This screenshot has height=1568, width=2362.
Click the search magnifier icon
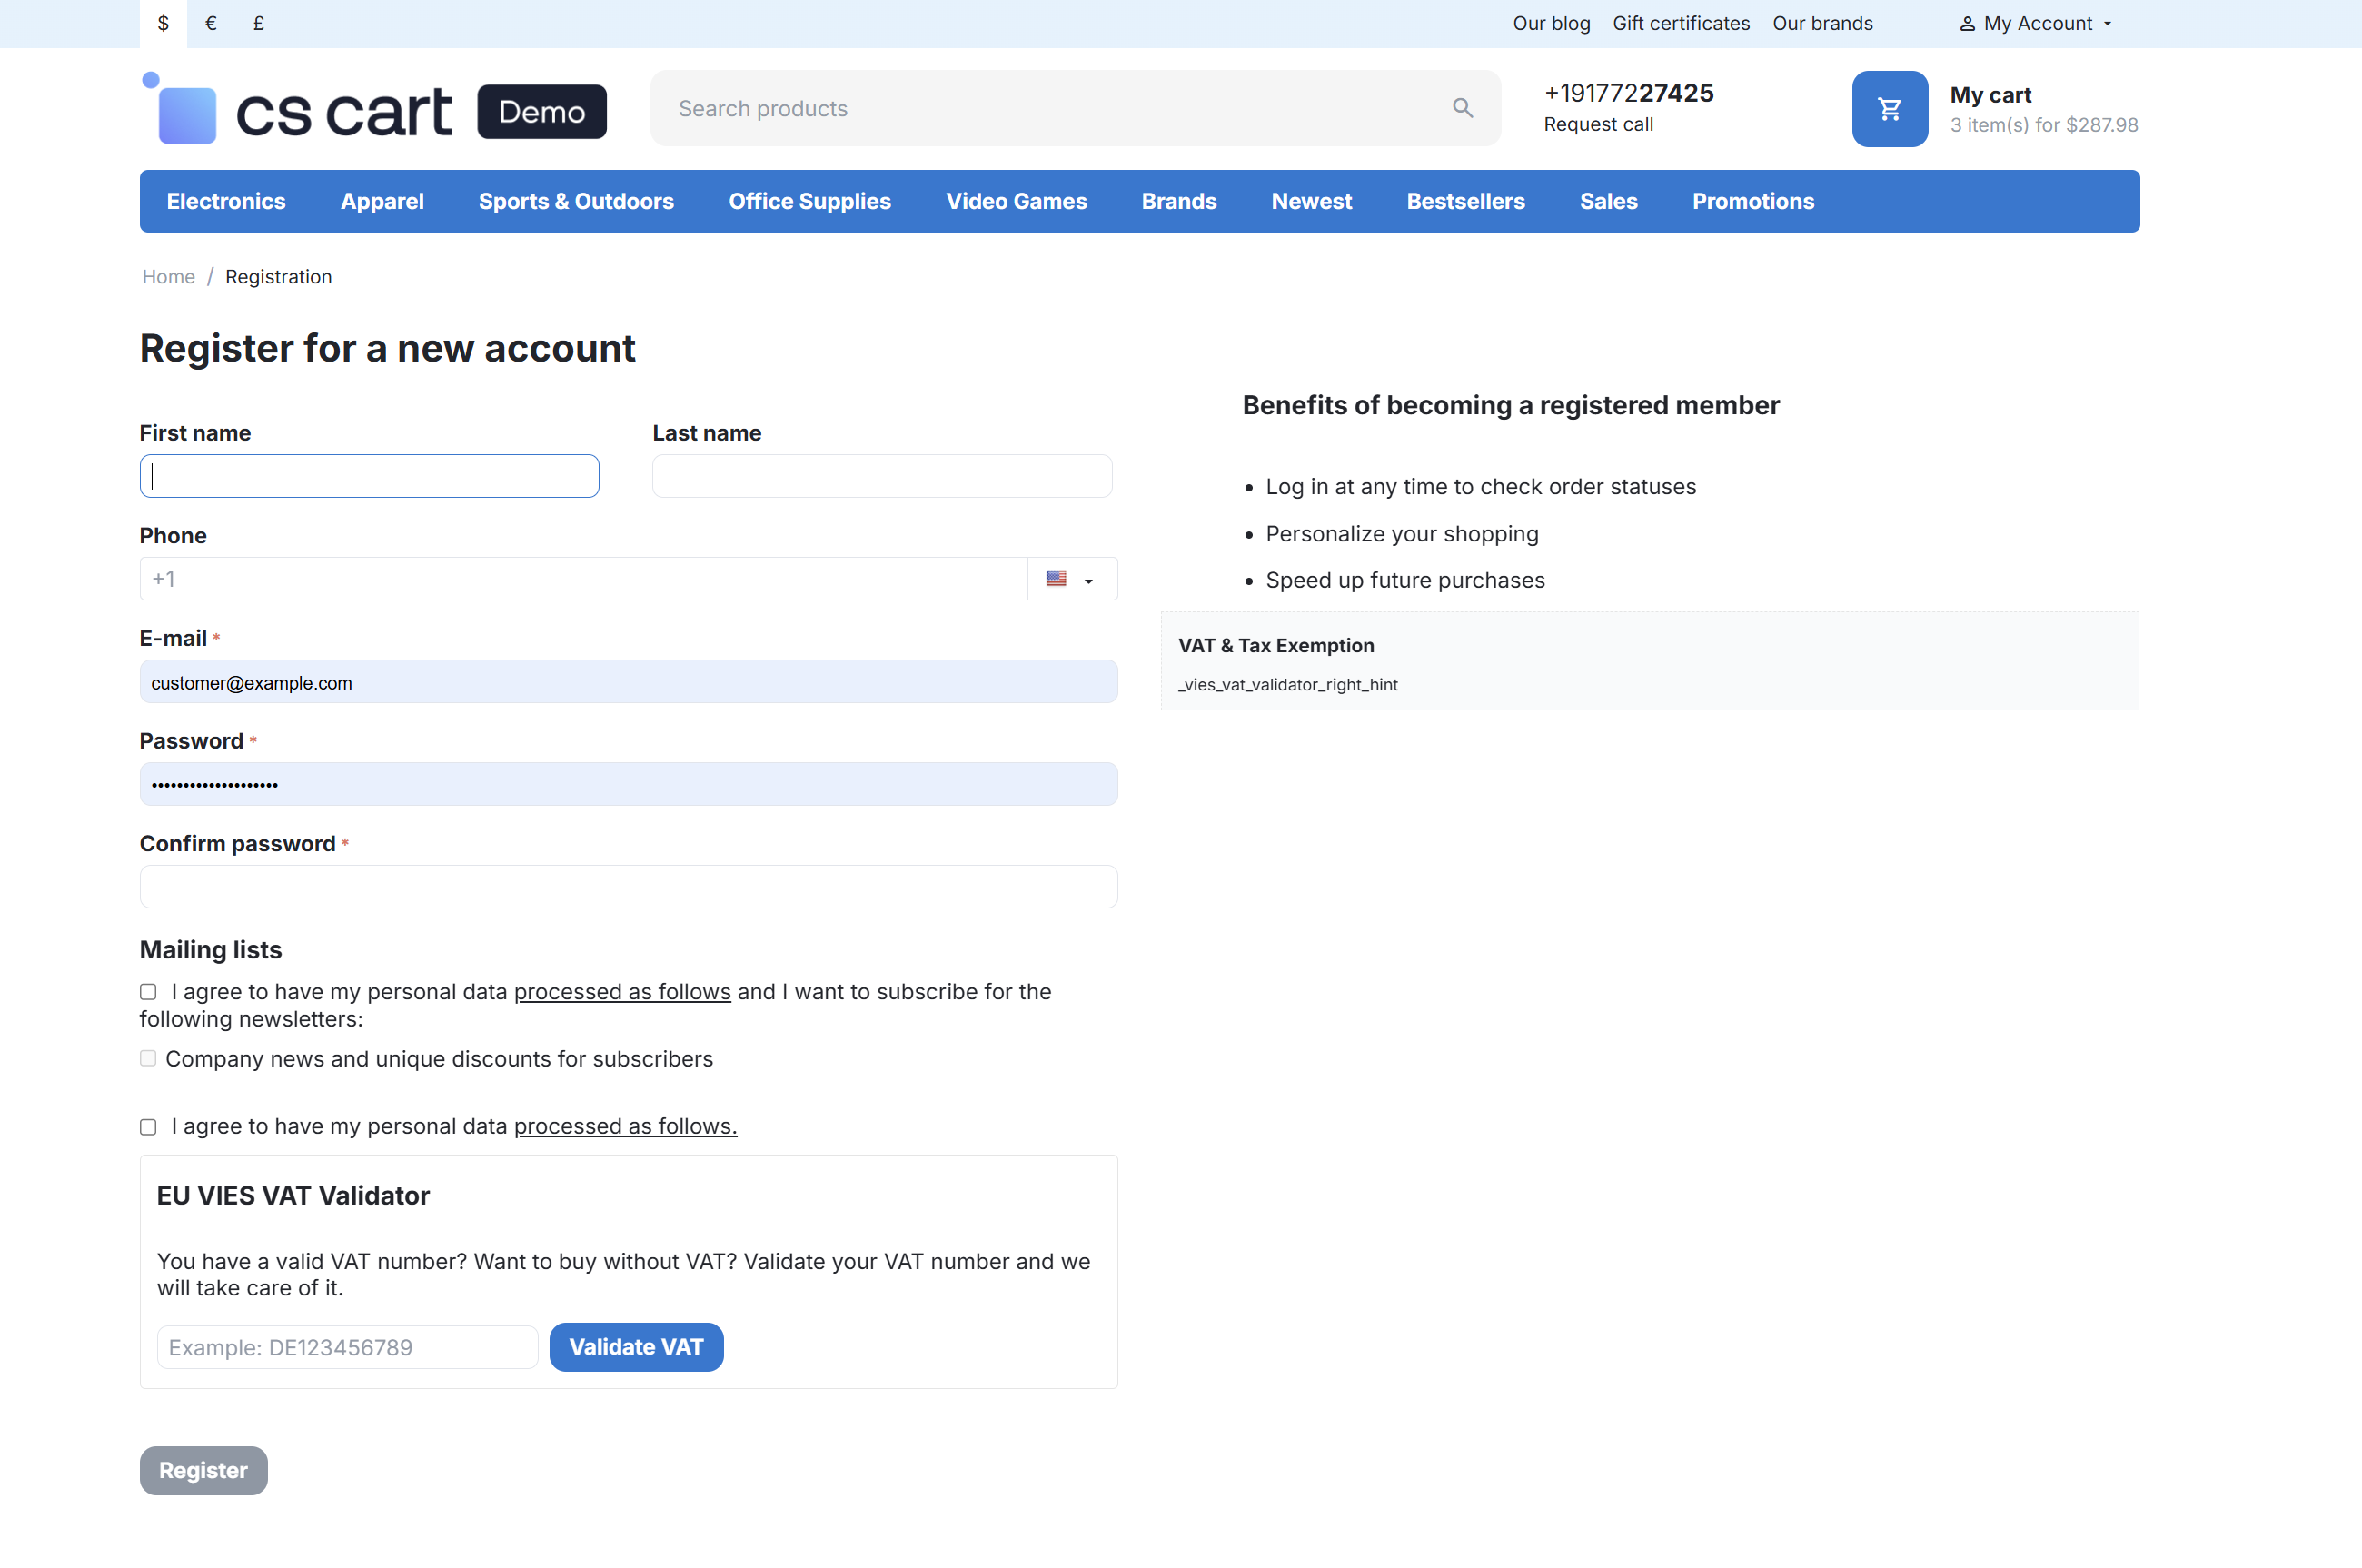(x=1462, y=108)
